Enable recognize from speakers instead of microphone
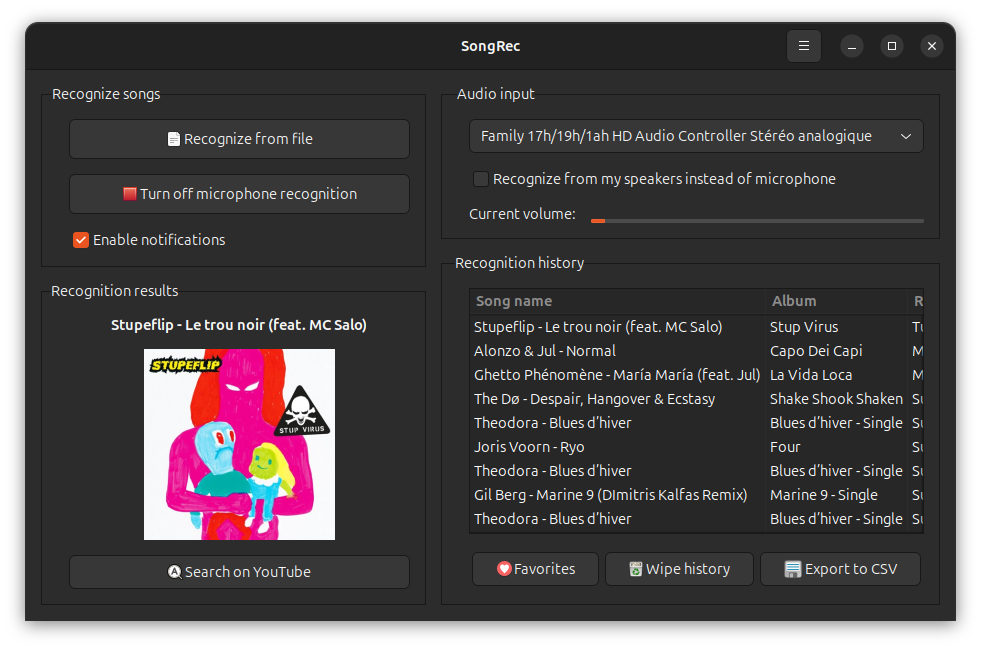The width and height of the screenshot is (981, 649). (x=481, y=179)
